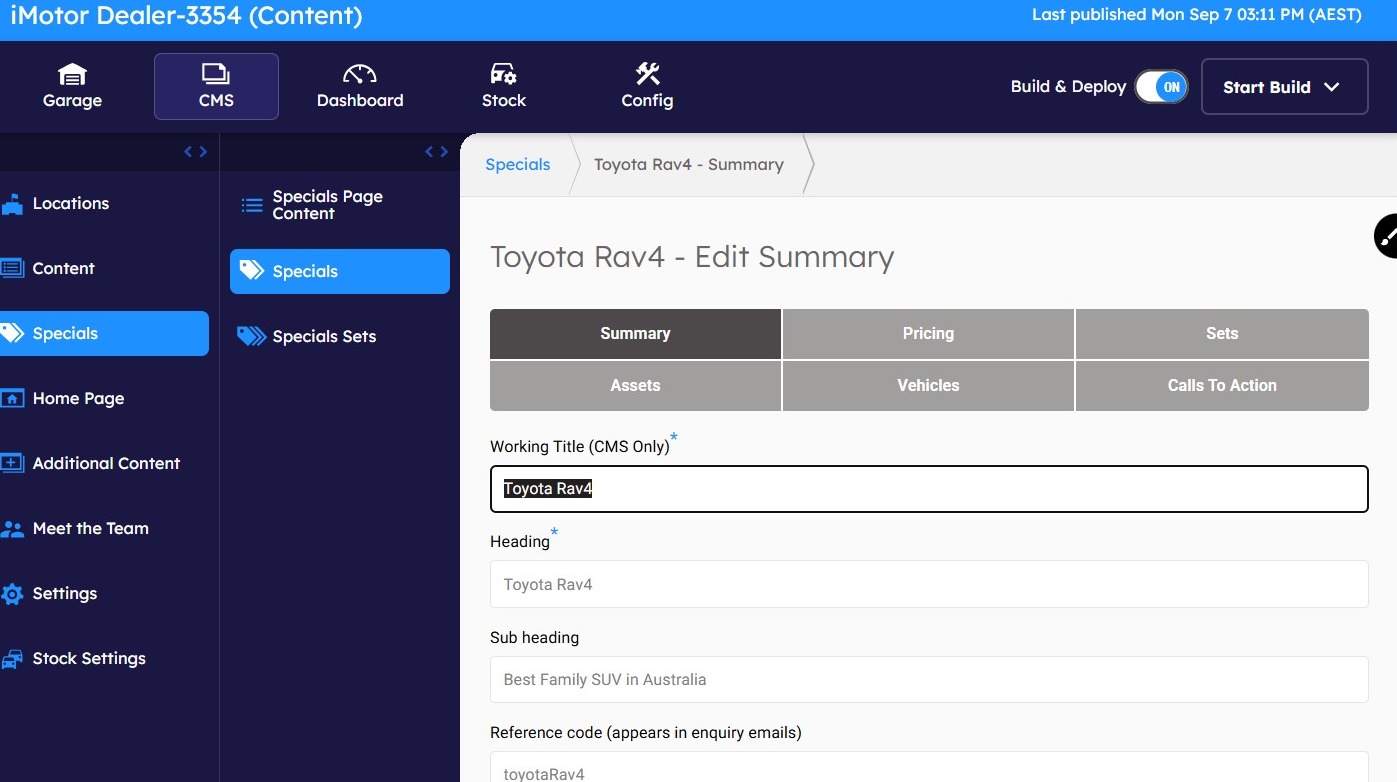
Task: Open Home Page in the sidebar
Action: [104, 398]
